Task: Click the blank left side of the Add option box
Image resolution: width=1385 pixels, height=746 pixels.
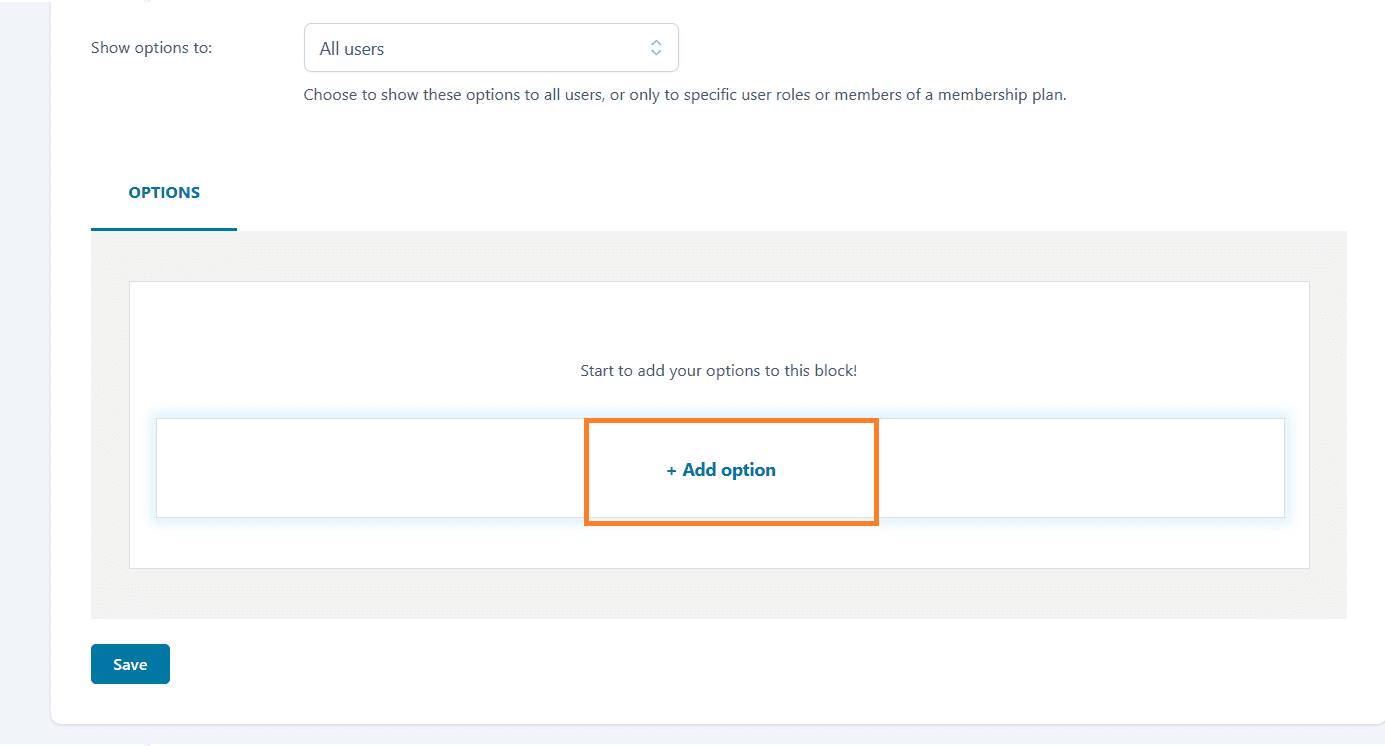Action: coord(370,468)
